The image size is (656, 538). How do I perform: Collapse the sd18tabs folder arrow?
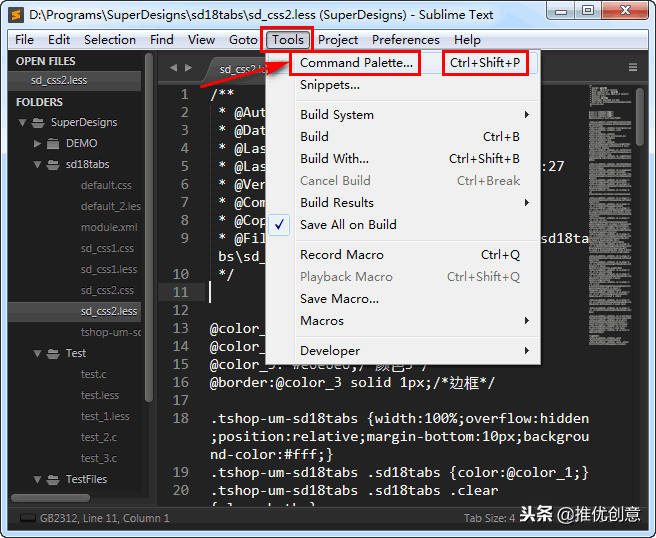coord(37,165)
